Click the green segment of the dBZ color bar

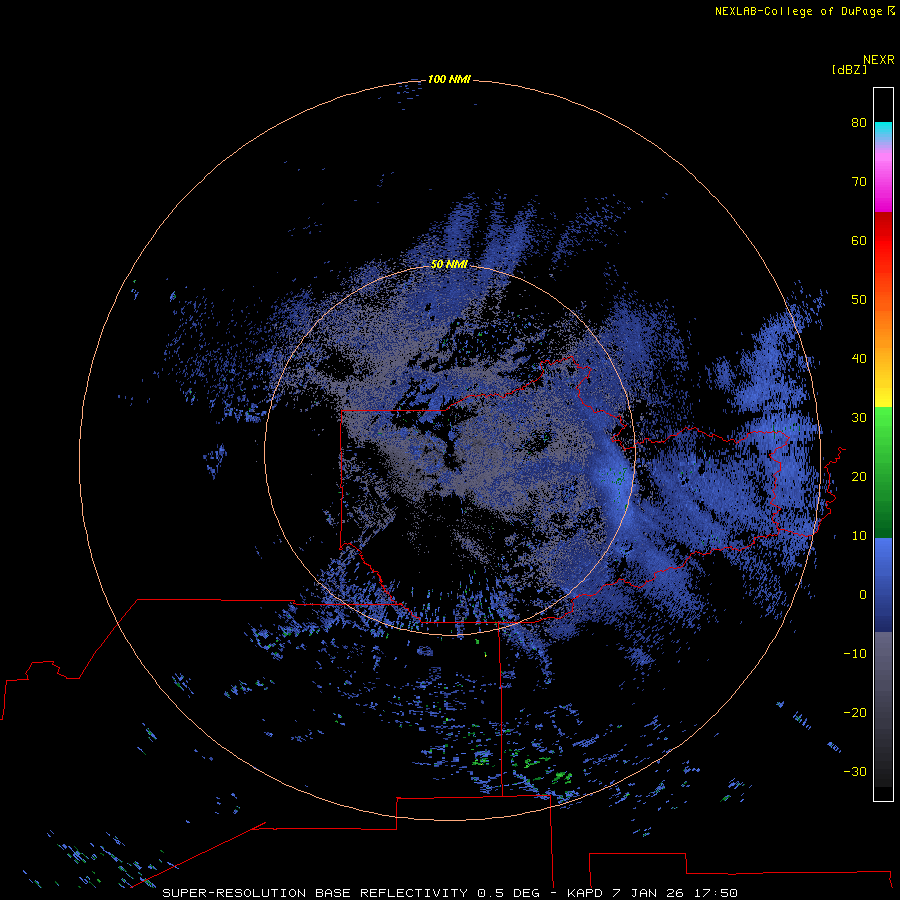[x=883, y=472]
